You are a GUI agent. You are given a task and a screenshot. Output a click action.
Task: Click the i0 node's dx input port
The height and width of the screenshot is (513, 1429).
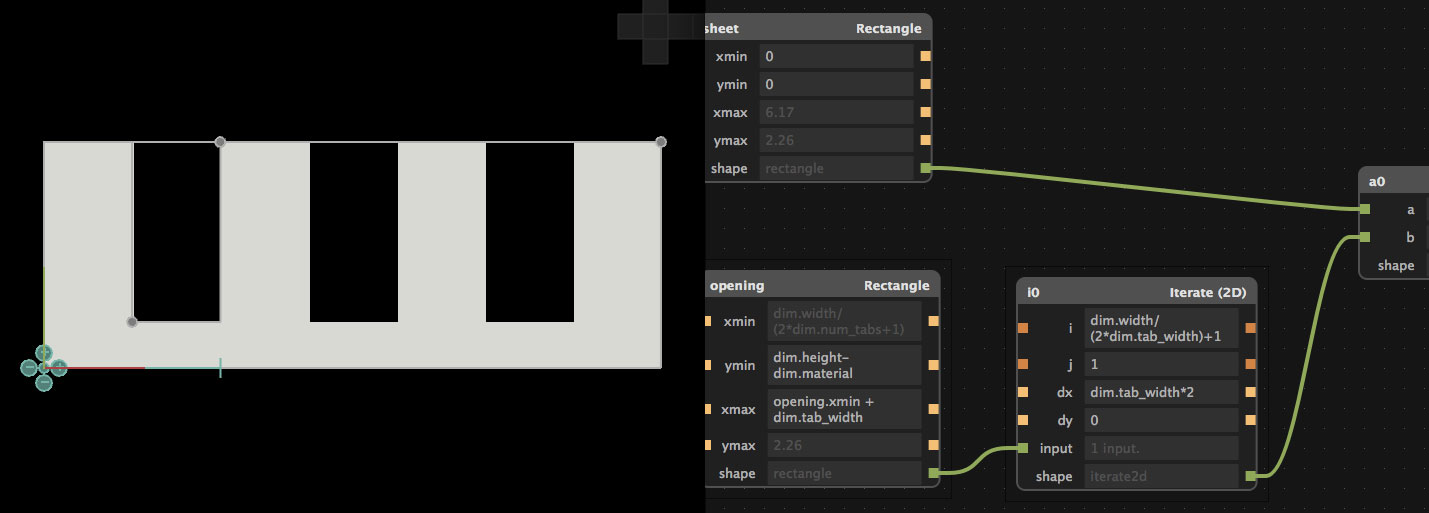coord(1023,392)
